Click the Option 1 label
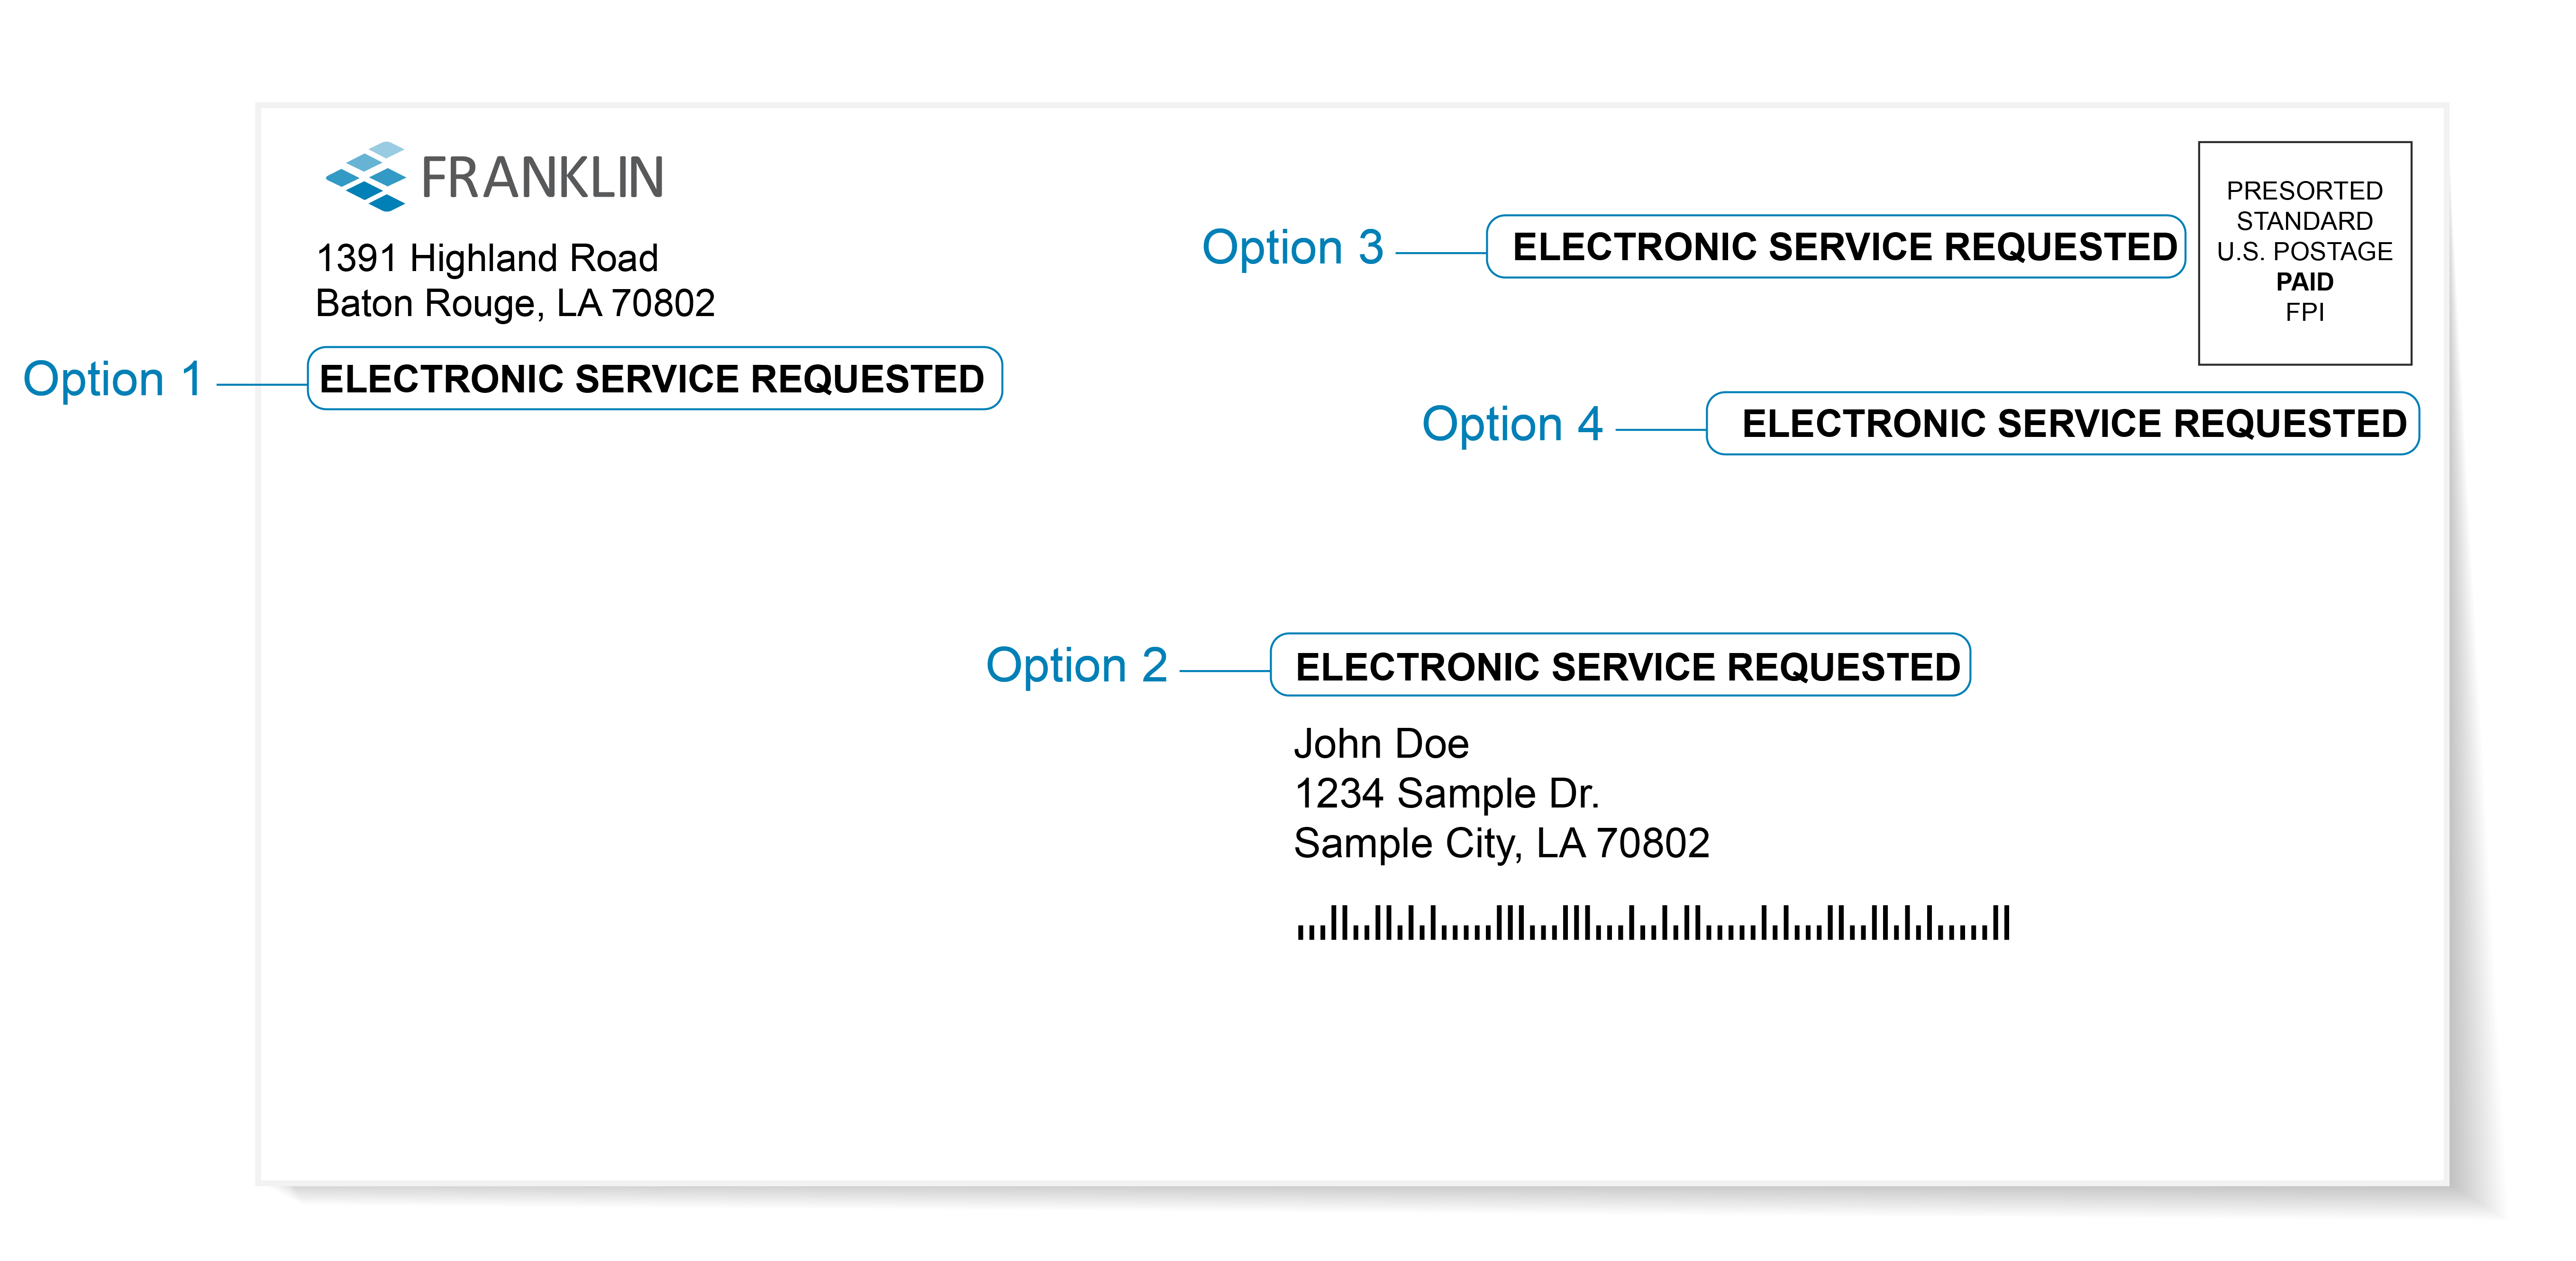The image size is (2576, 1261). 112,380
